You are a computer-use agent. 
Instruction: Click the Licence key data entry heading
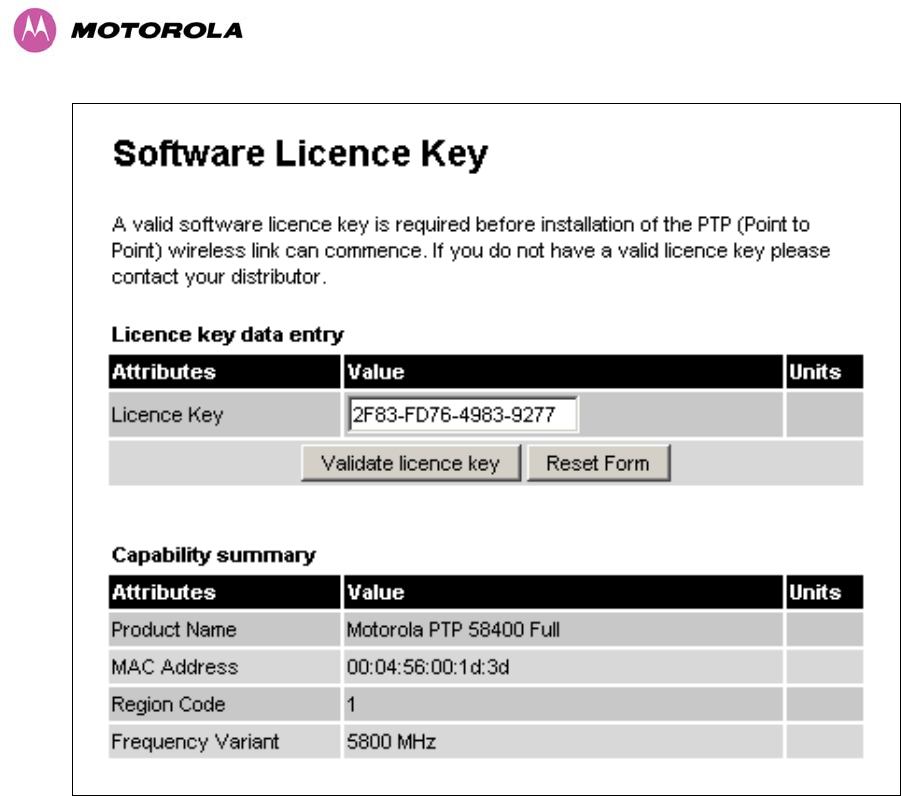(x=228, y=334)
